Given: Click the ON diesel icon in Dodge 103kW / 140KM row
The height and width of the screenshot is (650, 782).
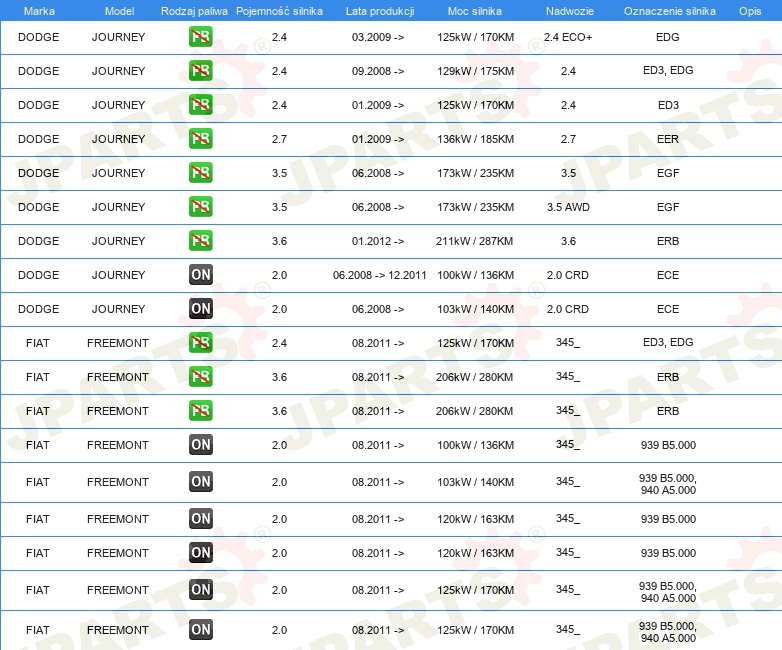Looking at the screenshot, I should [x=200, y=308].
